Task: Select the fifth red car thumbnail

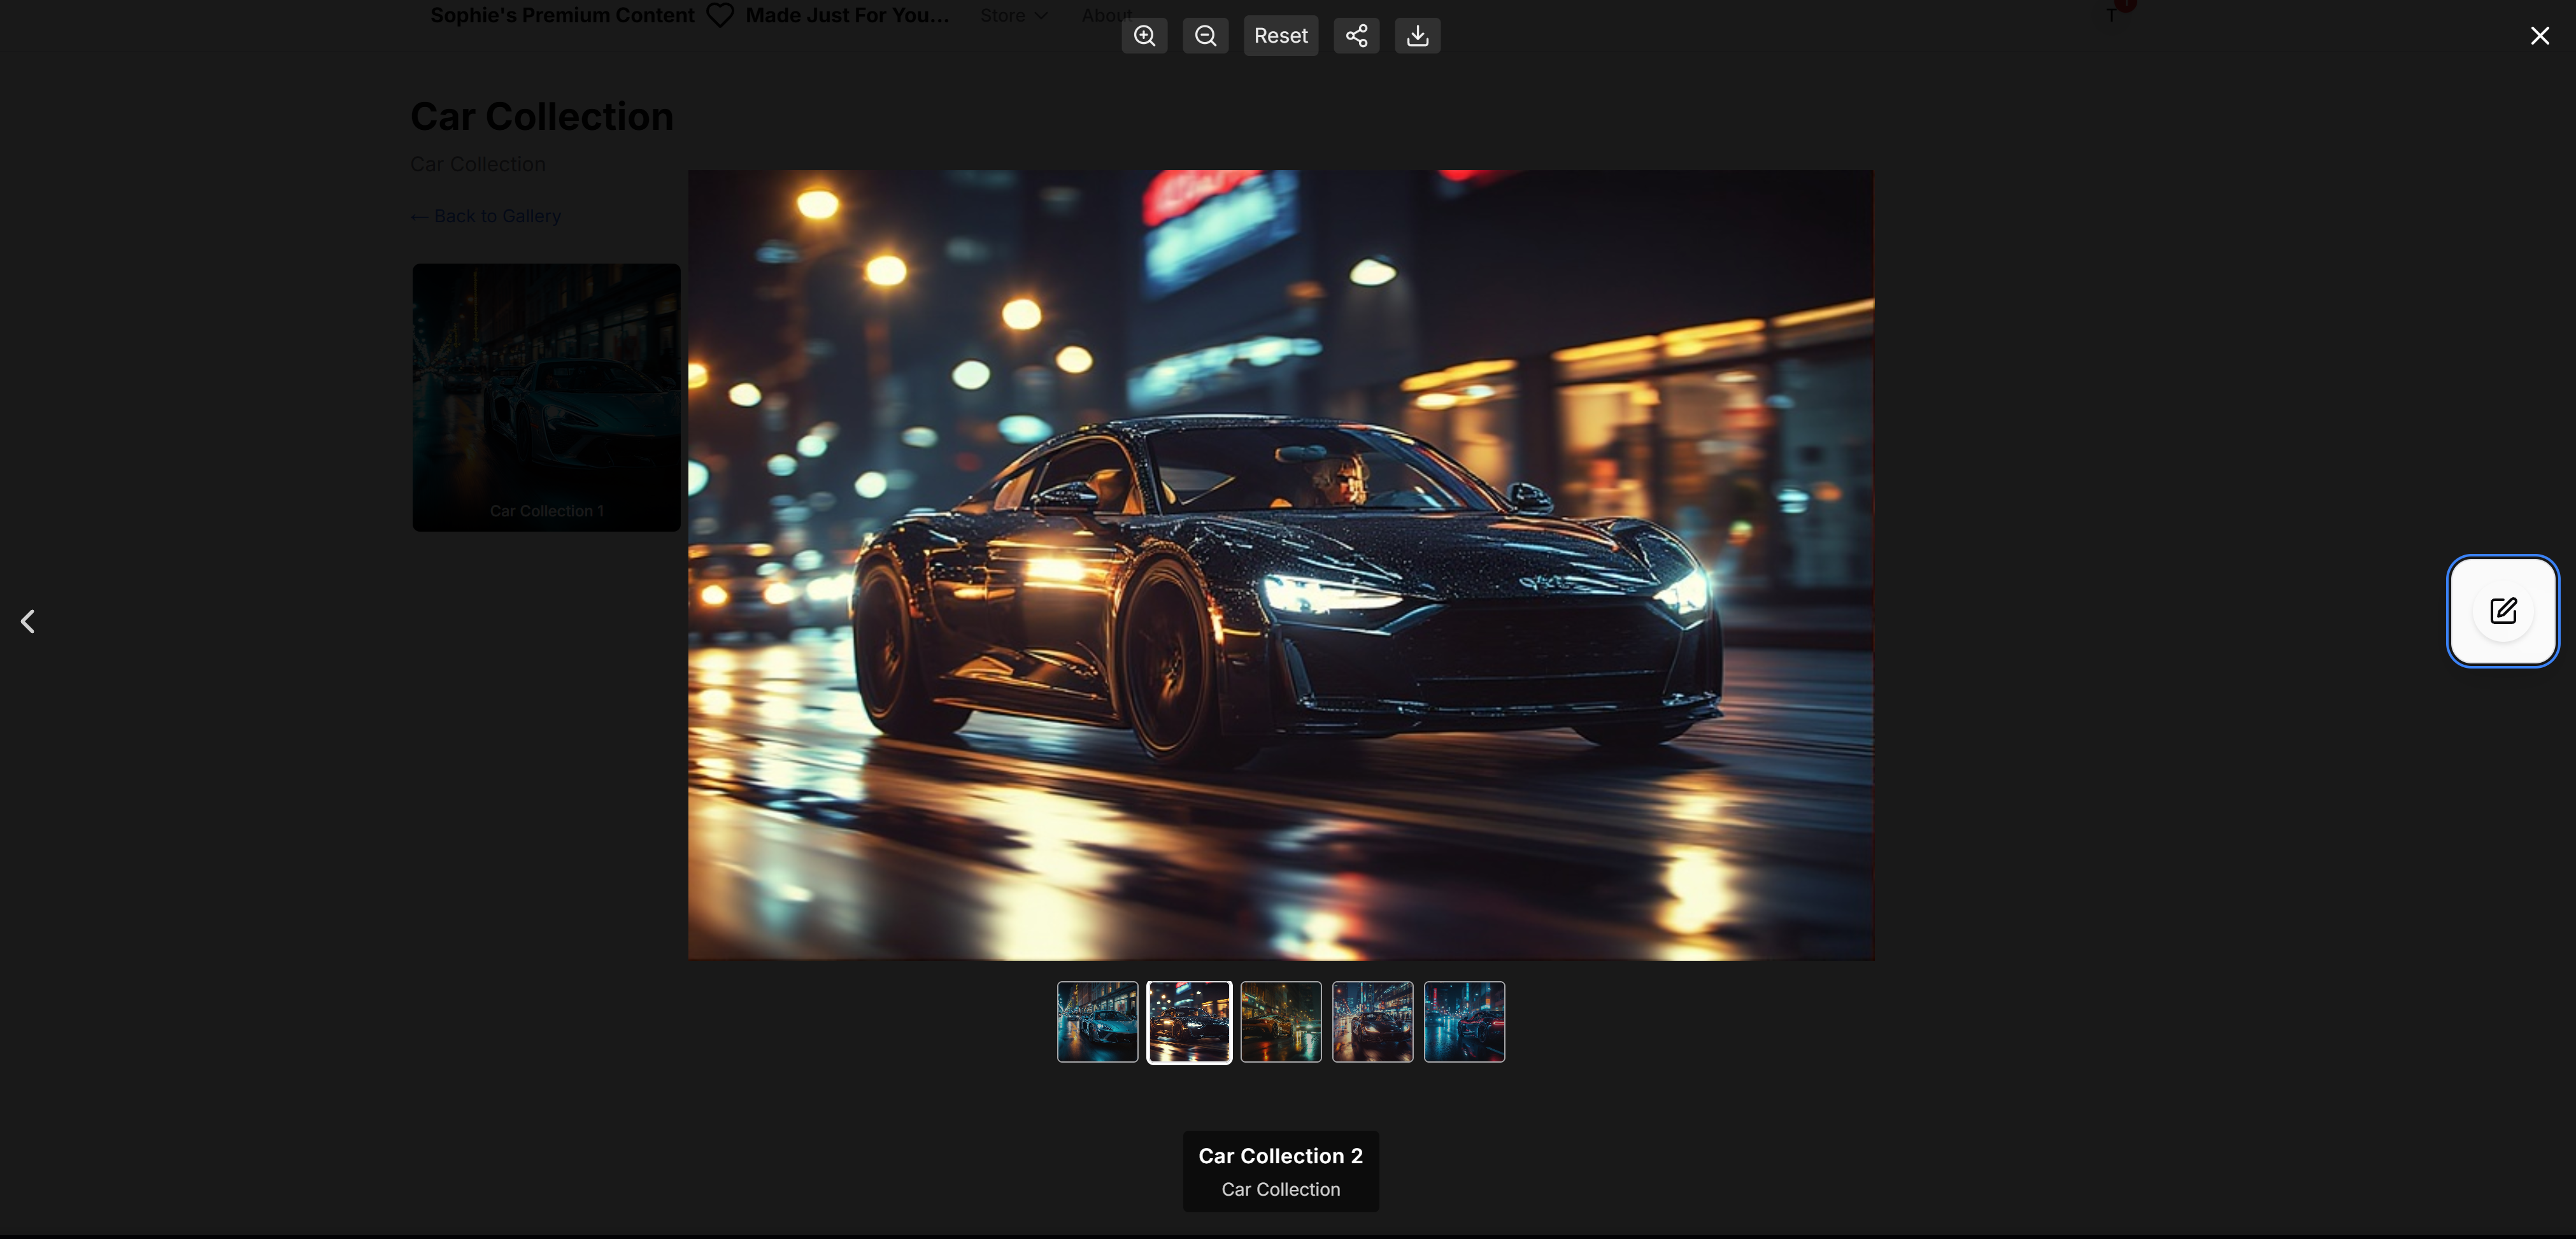Action: click(x=1464, y=1021)
